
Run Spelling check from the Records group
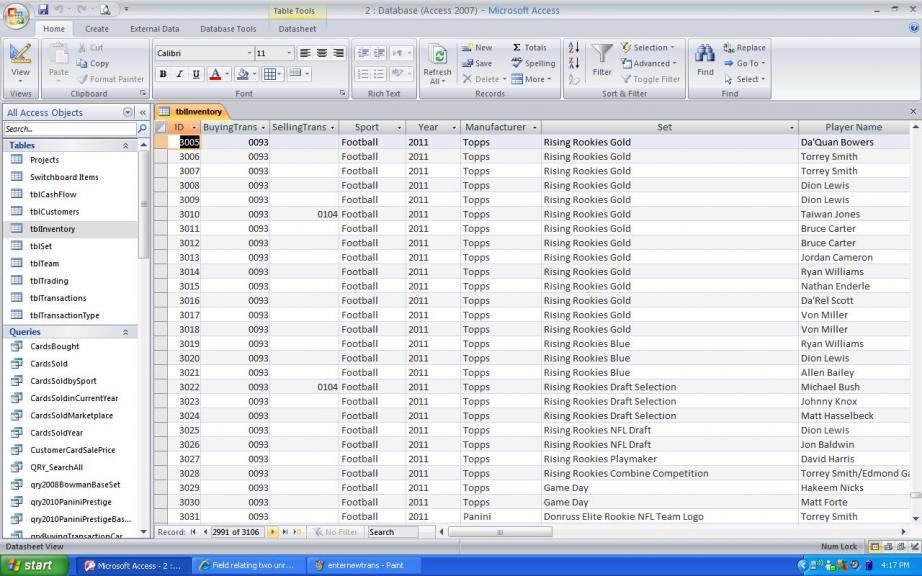coord(533,63)
